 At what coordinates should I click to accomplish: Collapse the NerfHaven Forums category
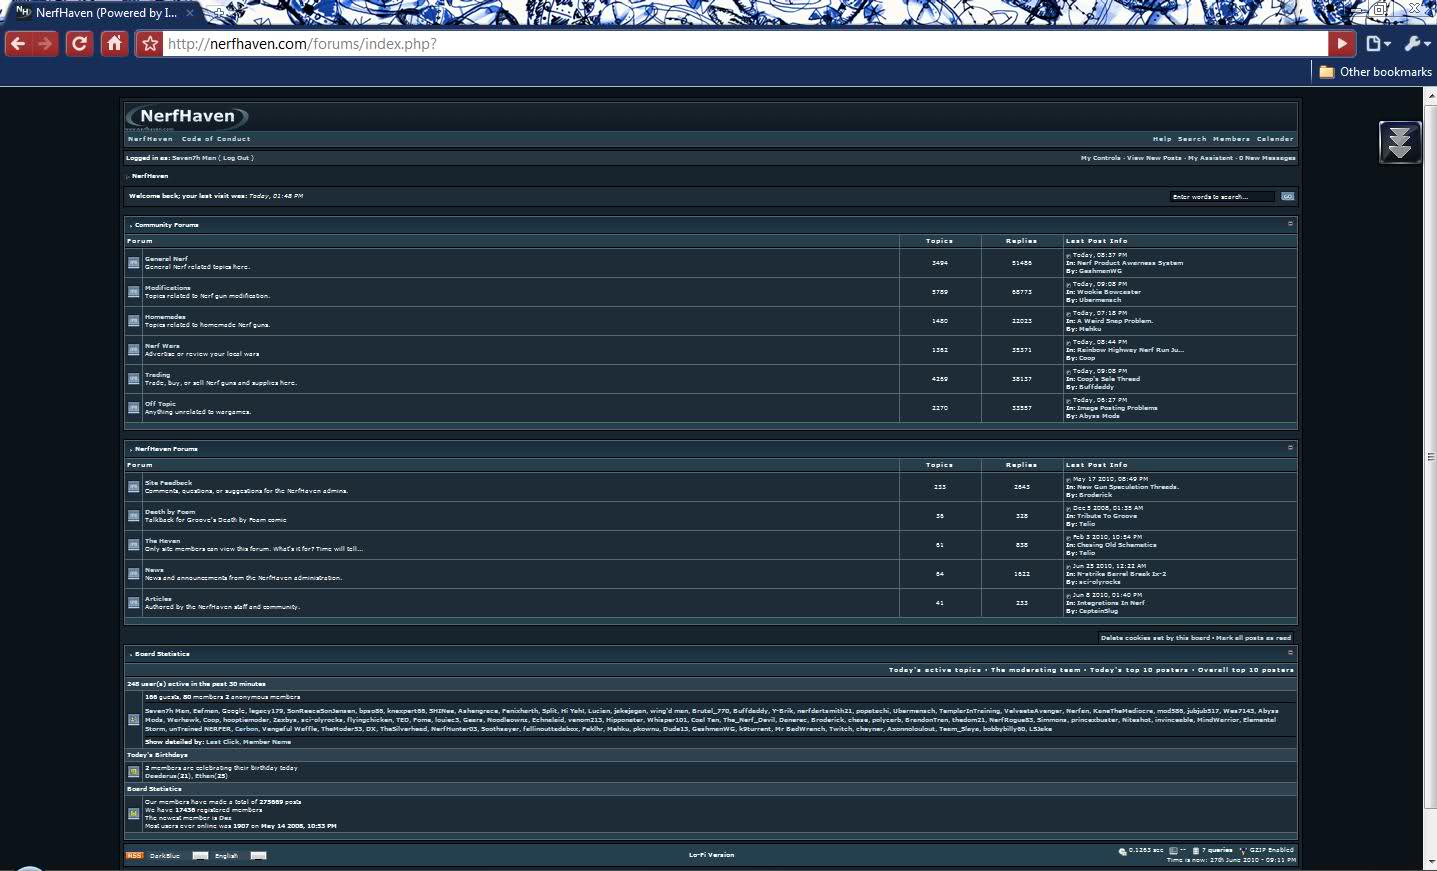(1290, 448)
